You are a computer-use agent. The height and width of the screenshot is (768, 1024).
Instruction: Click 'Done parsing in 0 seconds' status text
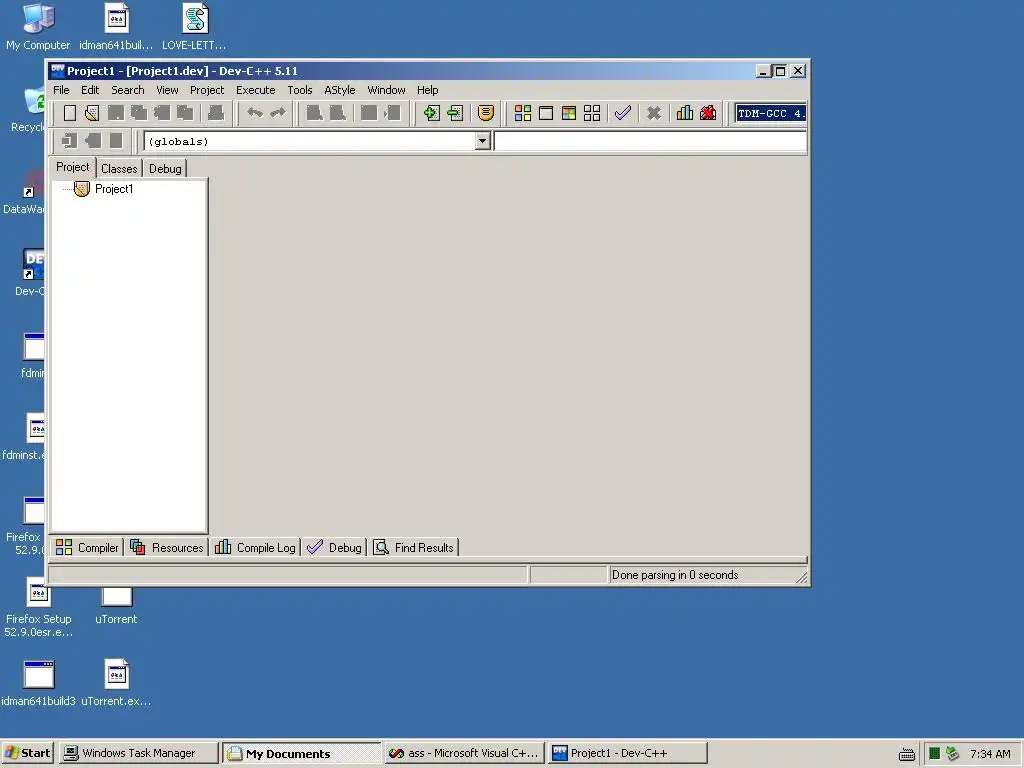tap(675, 575)
